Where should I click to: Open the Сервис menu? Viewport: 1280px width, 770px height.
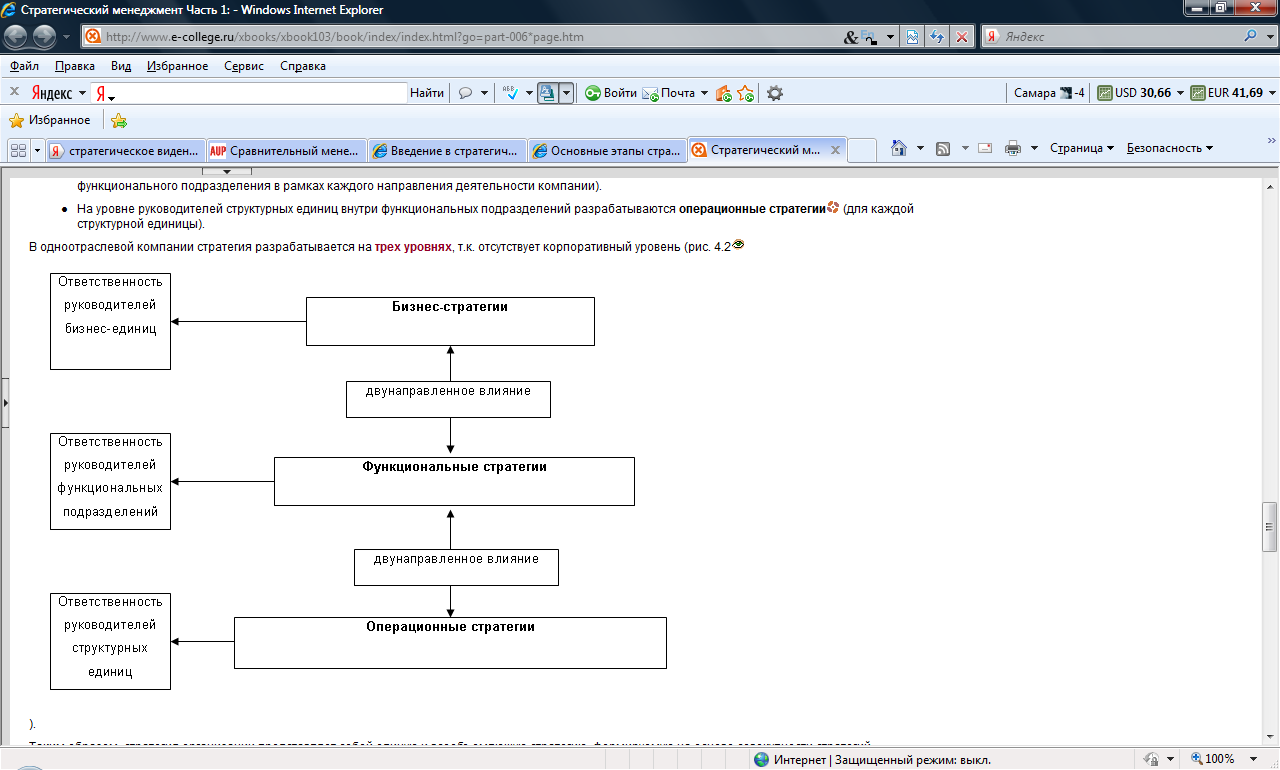244,66
